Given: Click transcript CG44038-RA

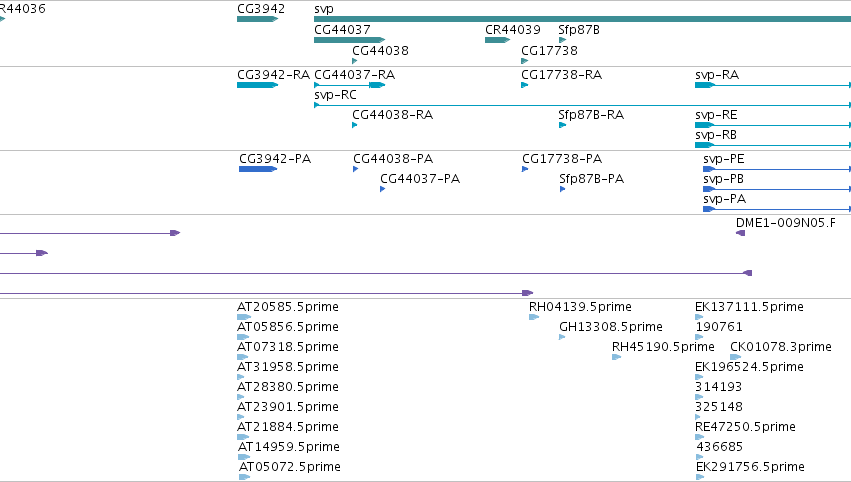Looking at the screenshot, I should [392, 115].
